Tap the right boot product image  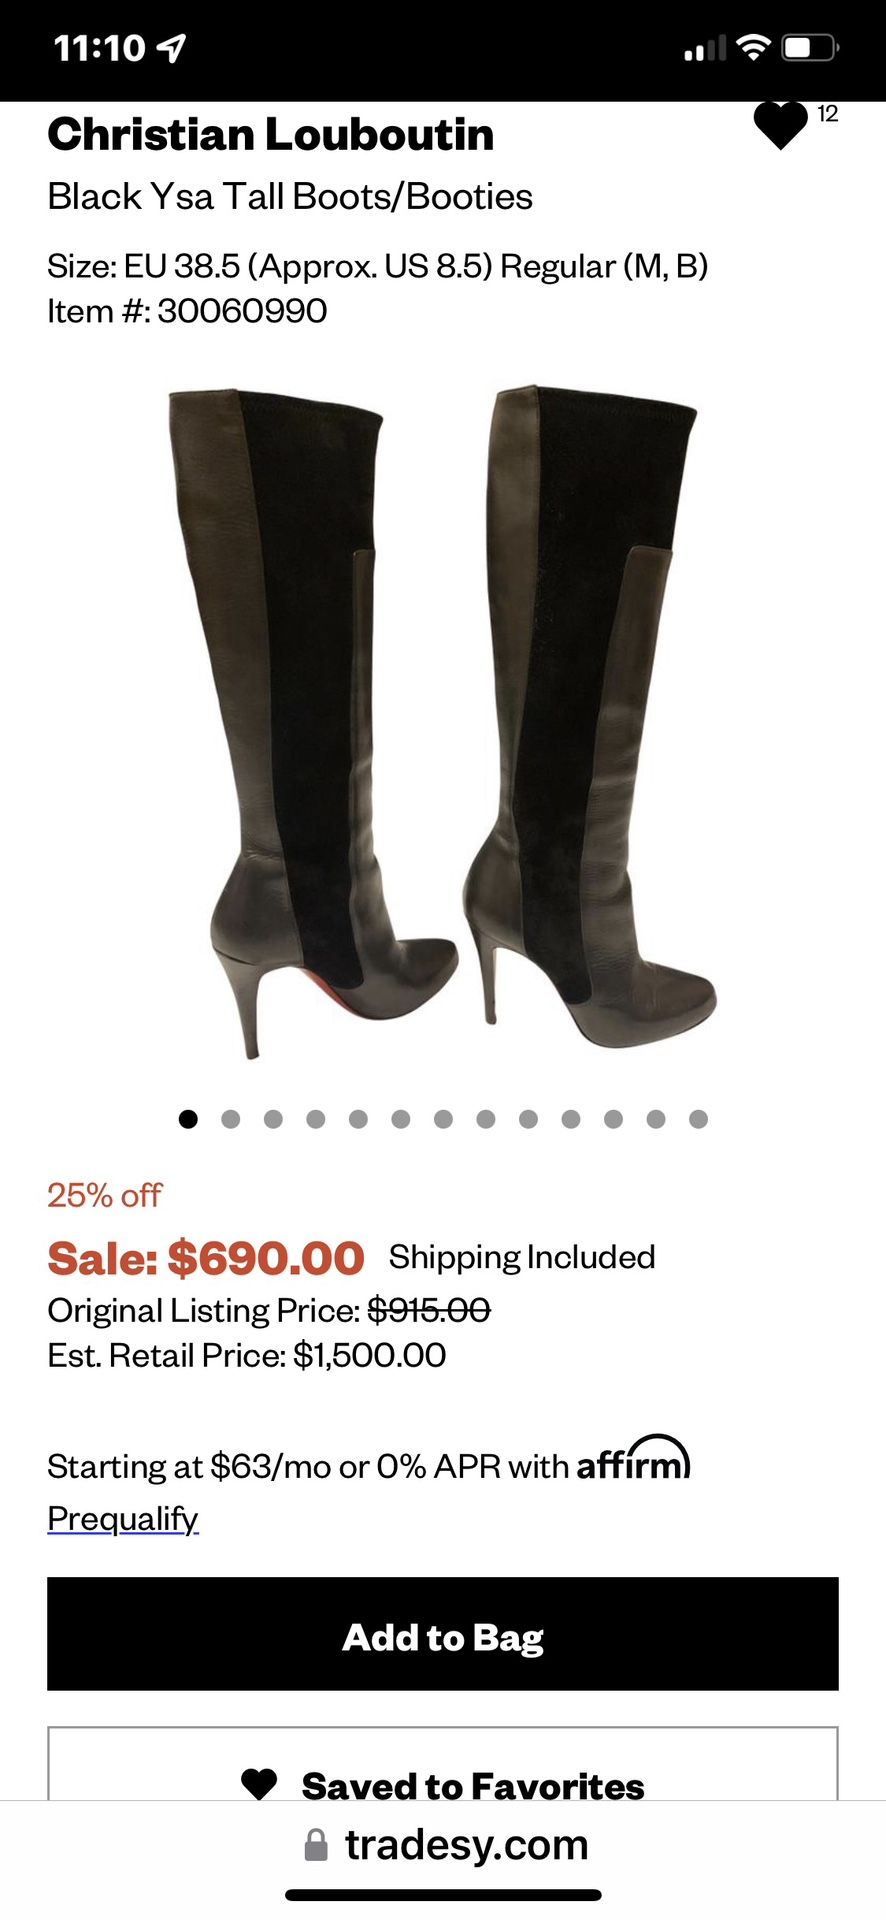tap(590, 715)
